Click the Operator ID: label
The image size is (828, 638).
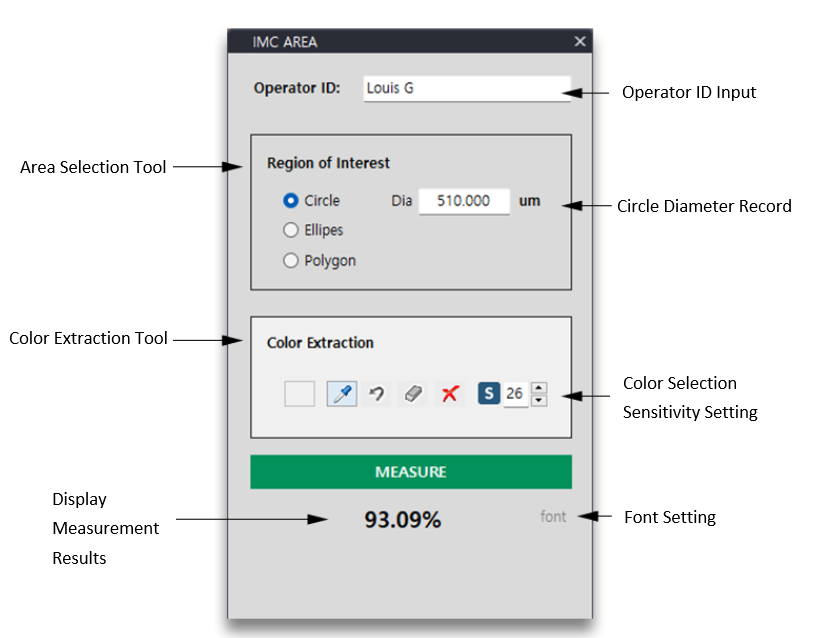point(297,88)
